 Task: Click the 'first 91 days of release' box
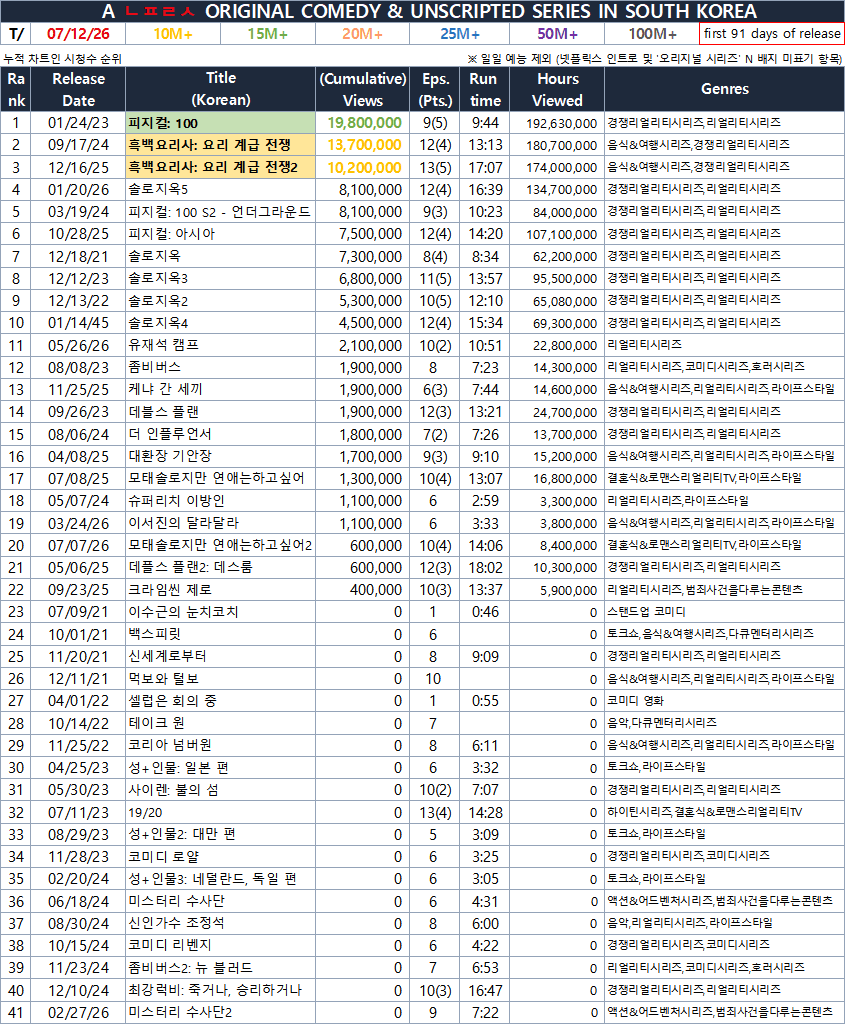click(772, 33)
